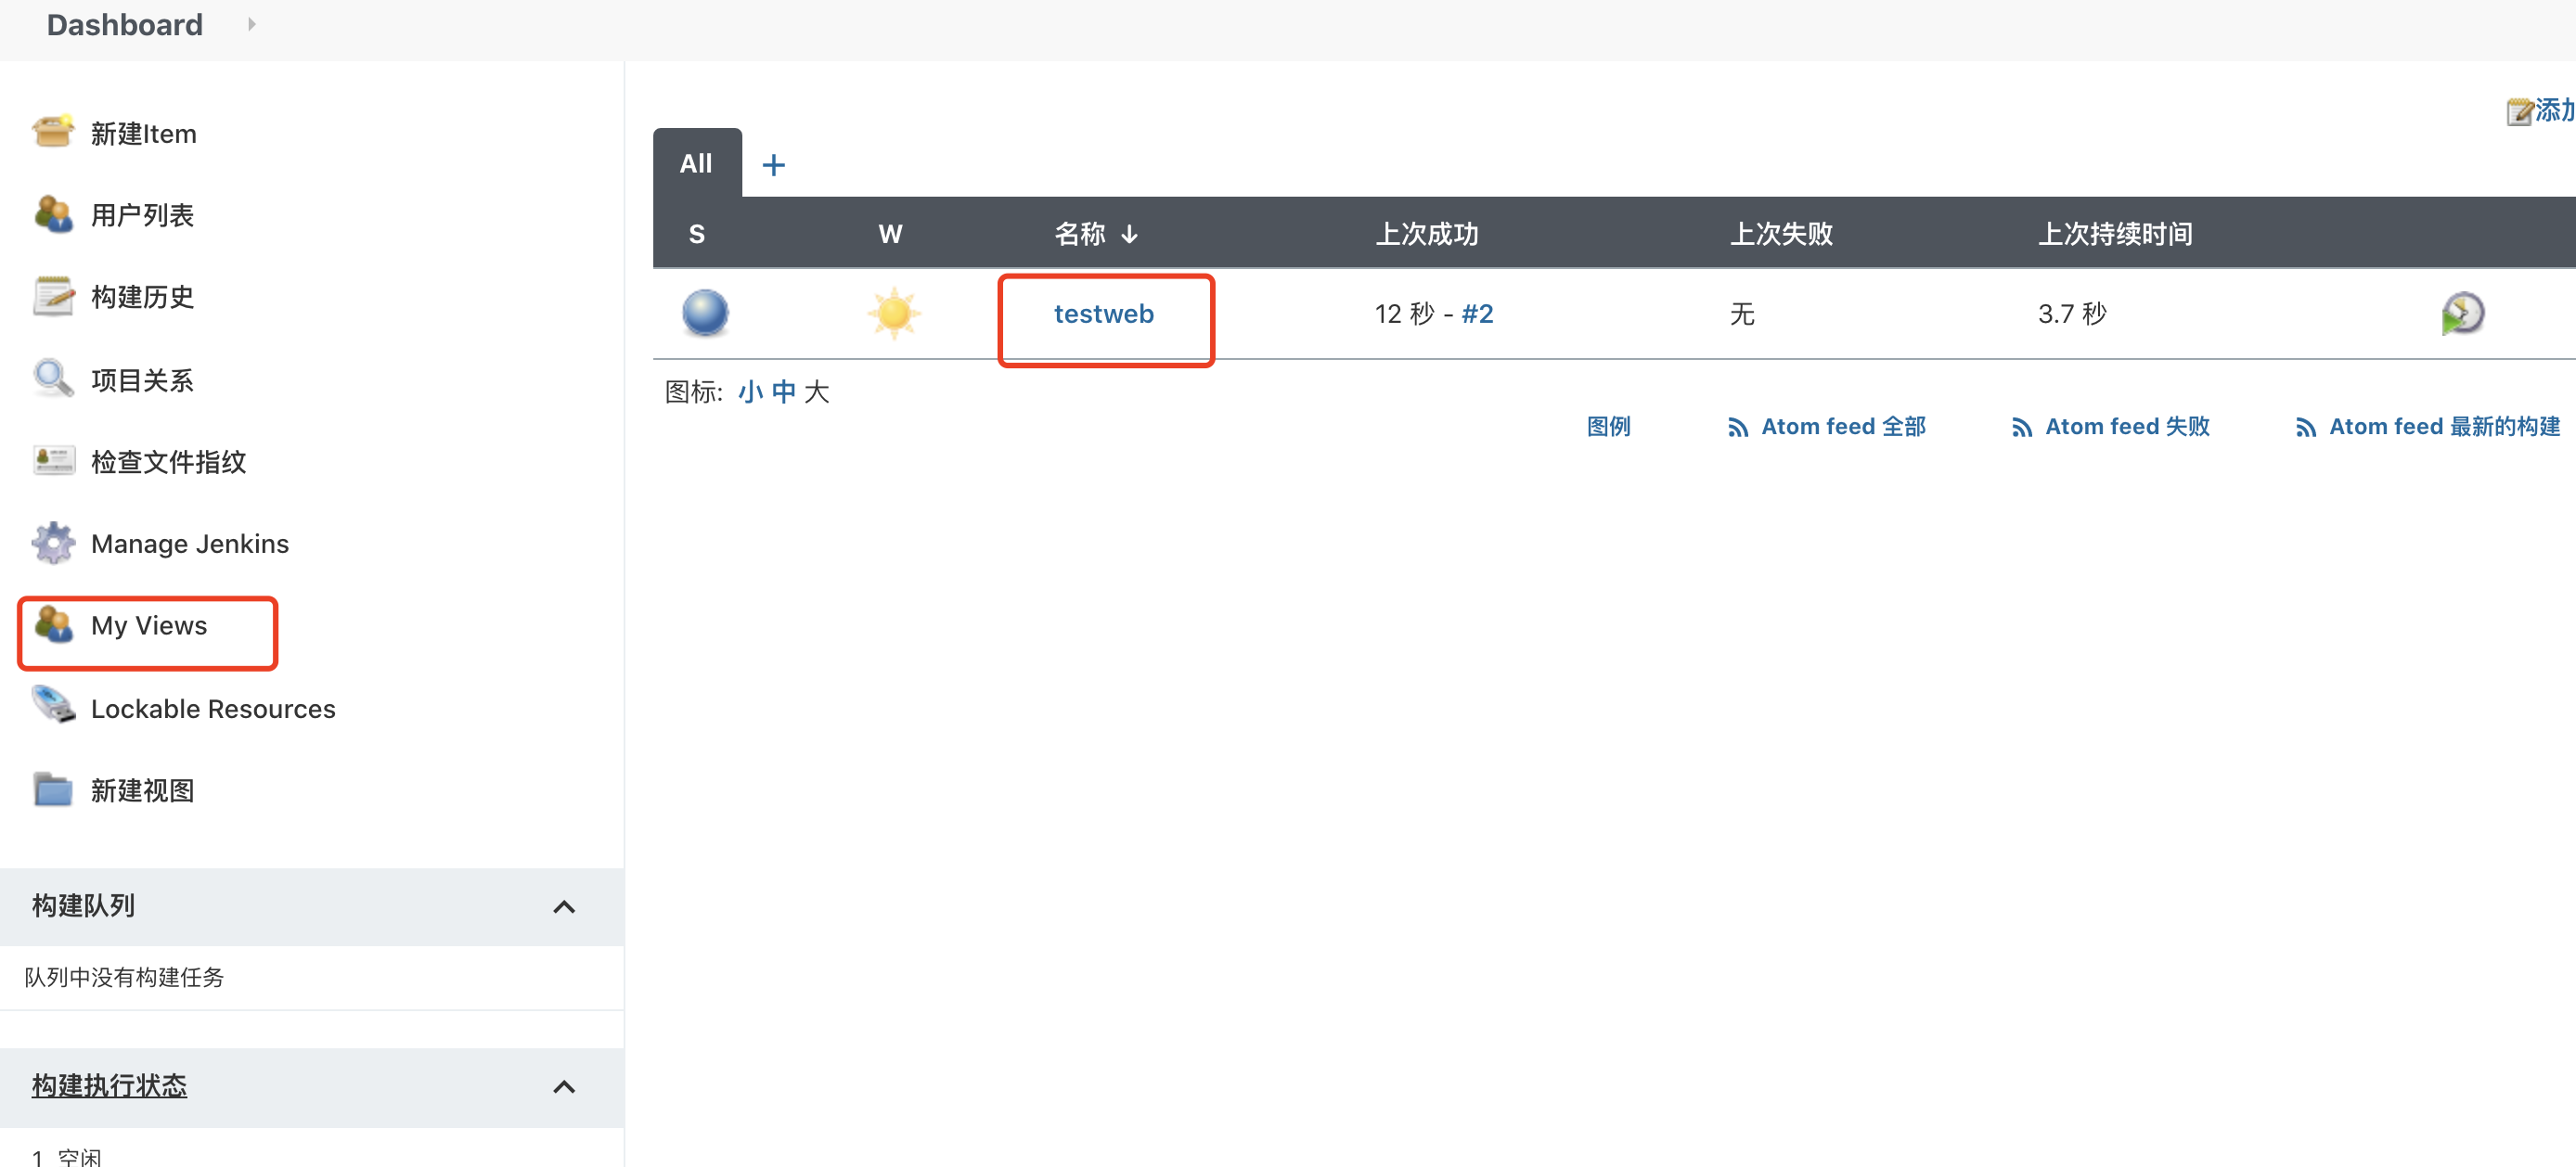
Task: Select the All view tab
Action: coord(696,163)
